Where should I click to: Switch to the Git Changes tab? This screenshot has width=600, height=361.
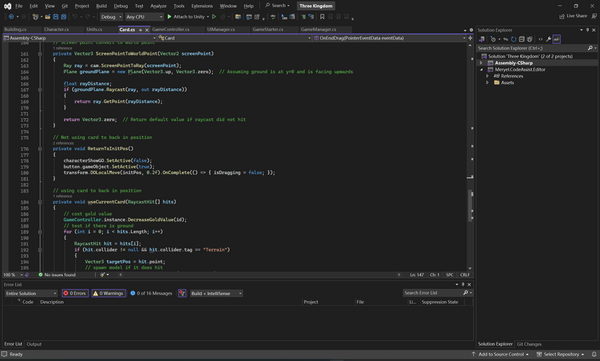coord(529,344)
